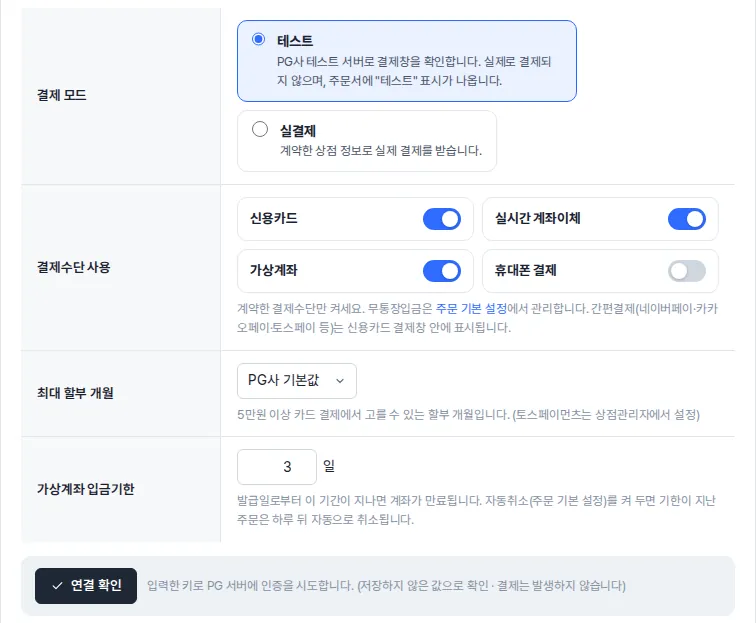Click the 결제 모드 row label
The image size is (756, 623).
(62, 95)
